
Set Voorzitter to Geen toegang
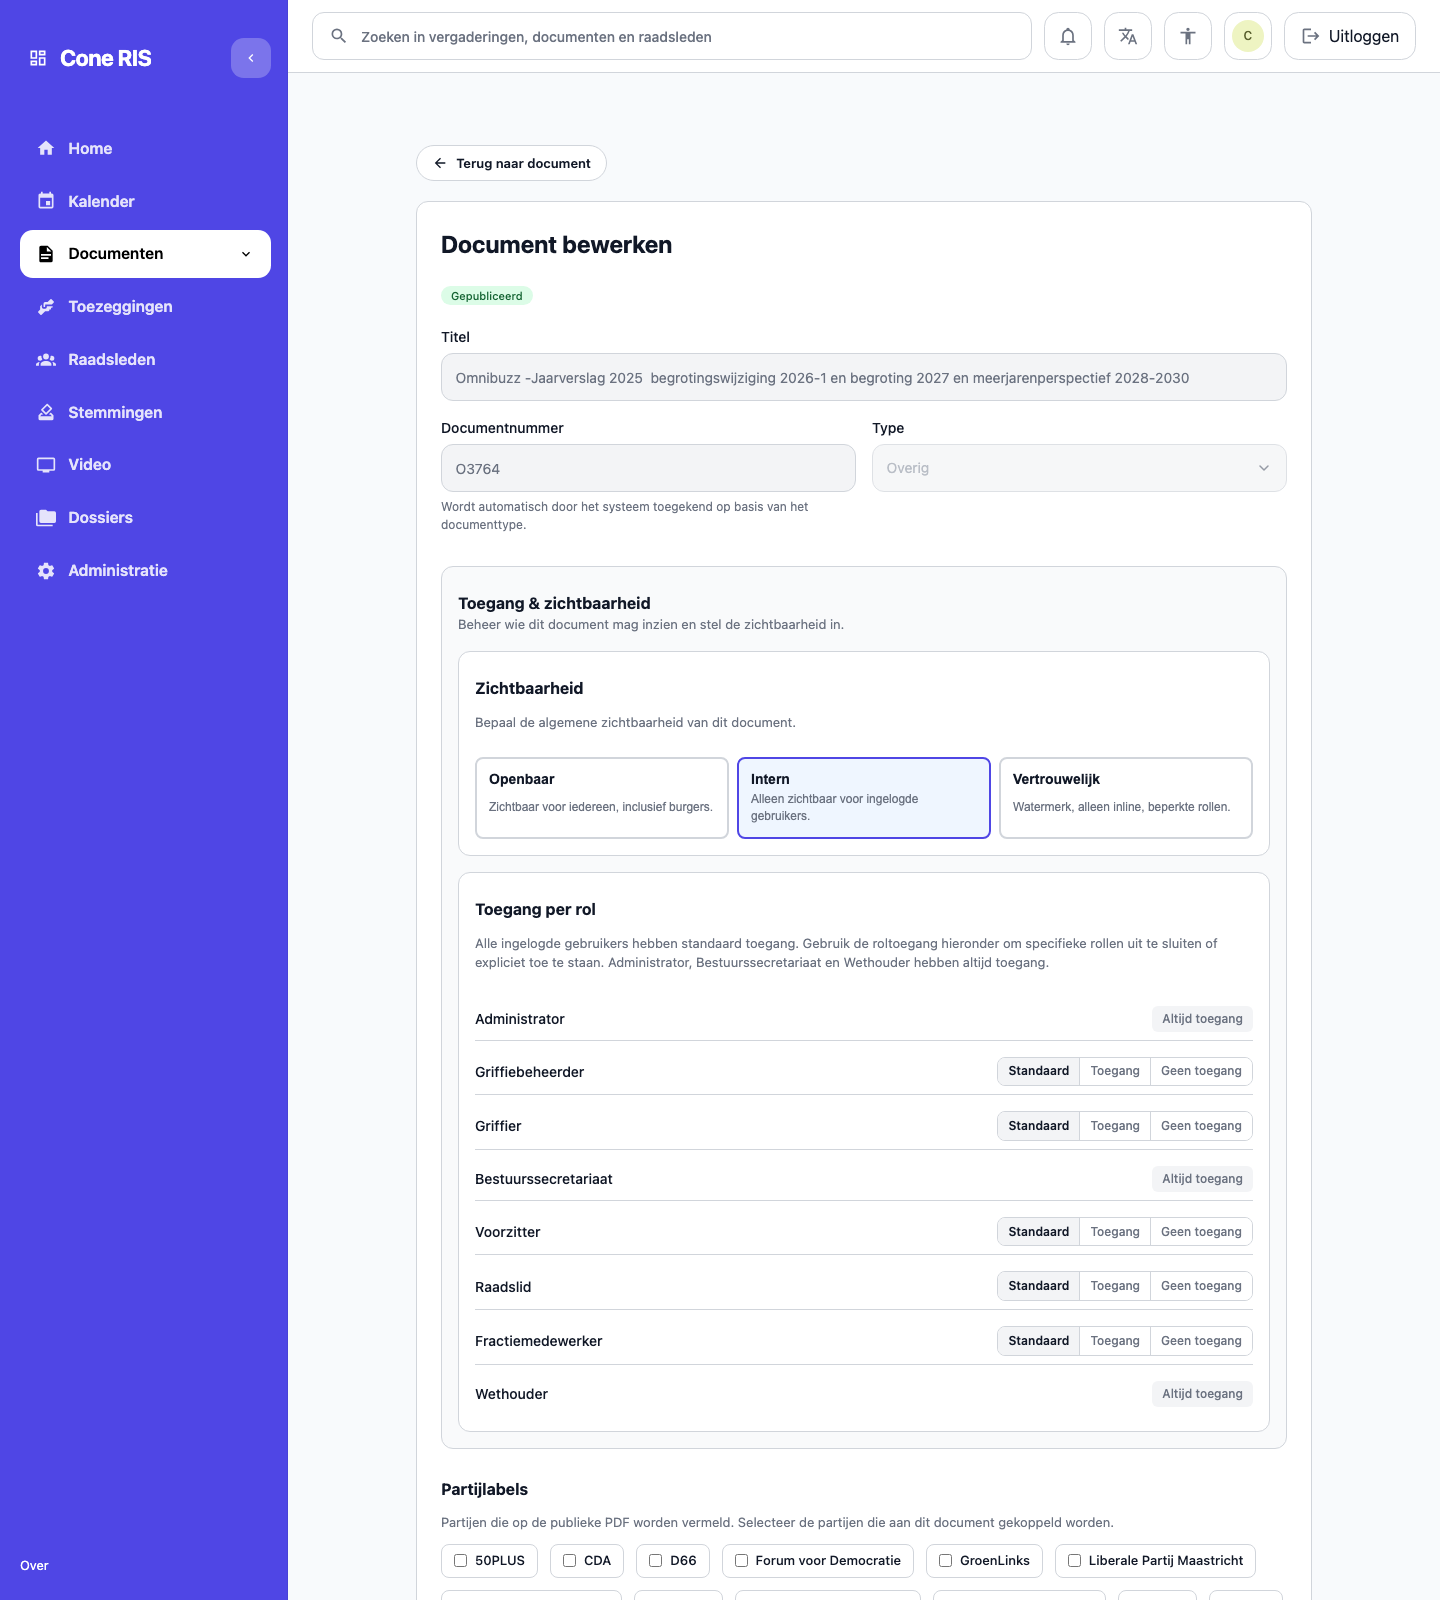click(1201, 1232)
